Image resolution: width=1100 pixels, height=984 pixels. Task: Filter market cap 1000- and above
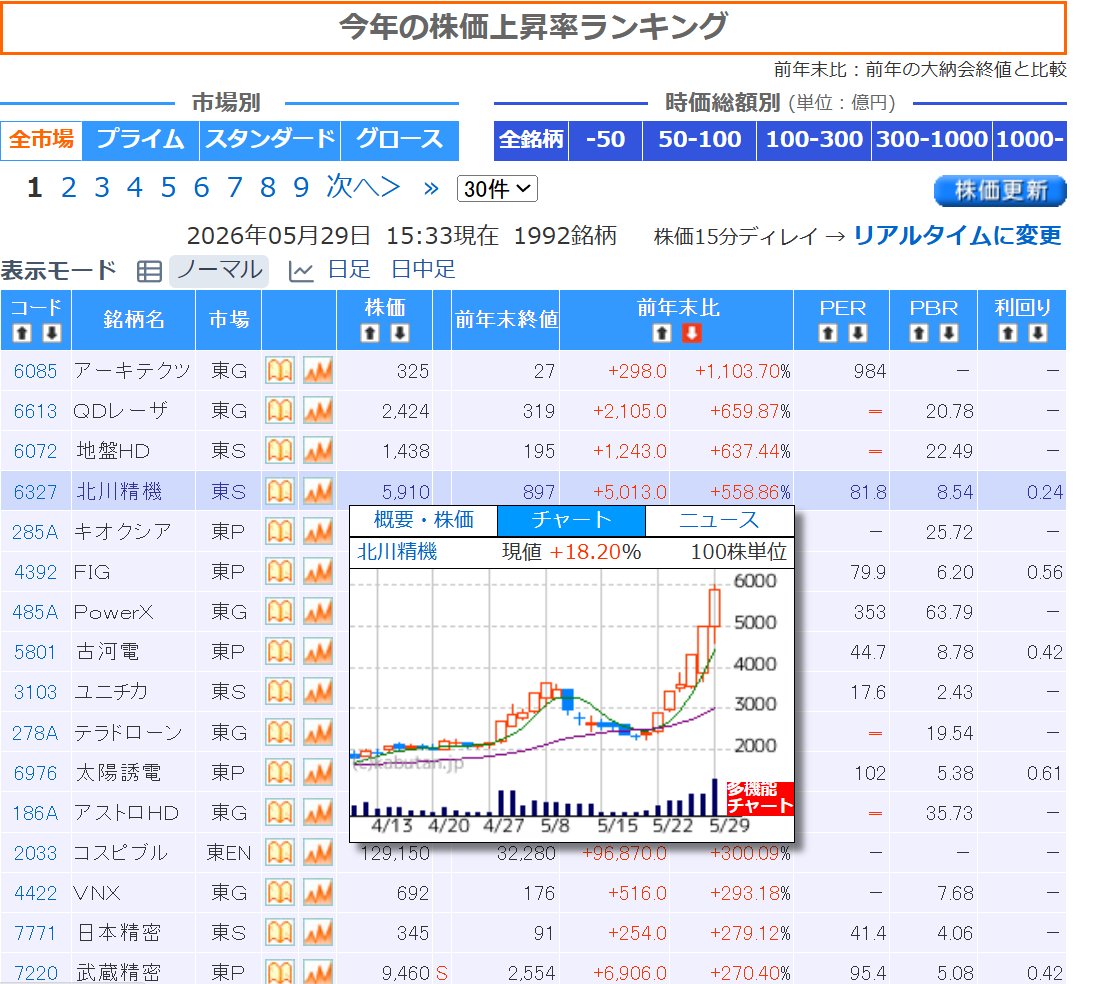click(x=1030, y=140)
